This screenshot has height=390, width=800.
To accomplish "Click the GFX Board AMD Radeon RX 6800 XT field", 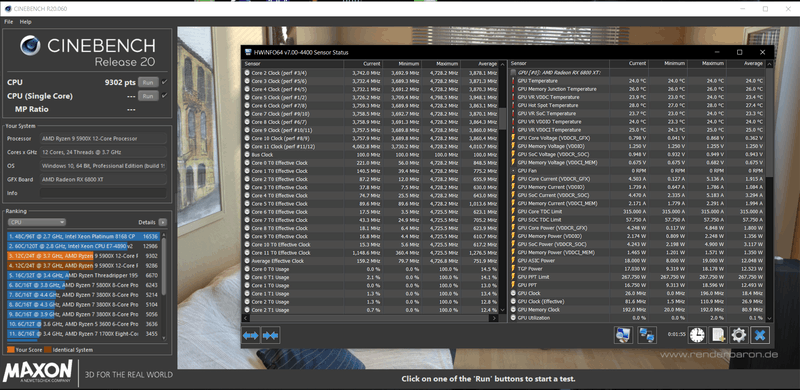I will click(x=103, y=180).
